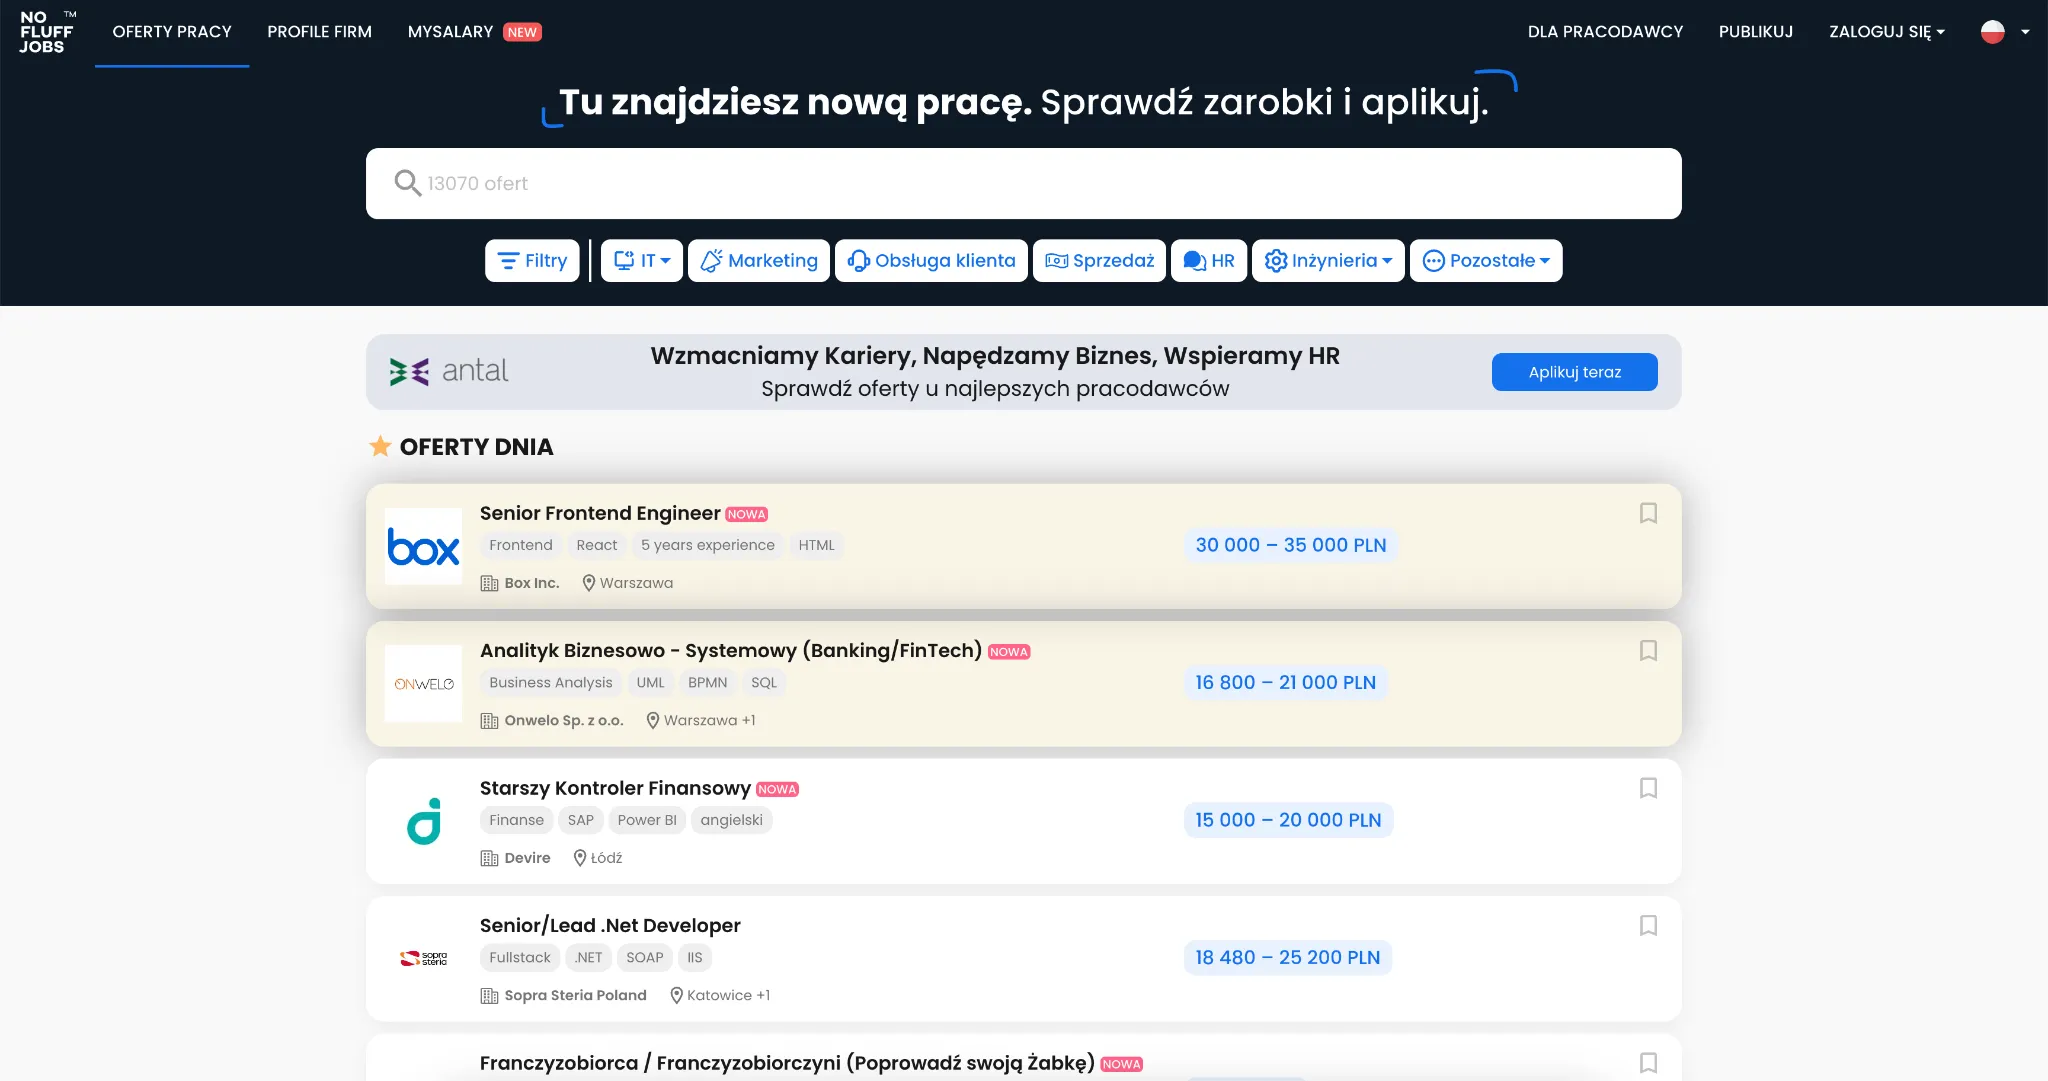Click the Frontend skill tag
2048x1081 pixels.
521,545
